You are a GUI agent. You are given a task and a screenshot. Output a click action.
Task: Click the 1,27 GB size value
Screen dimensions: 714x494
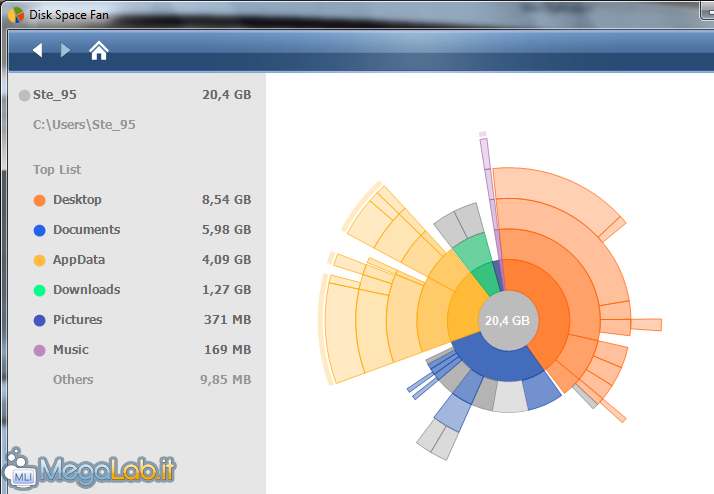pyautogui.click(x=227, y=290)
